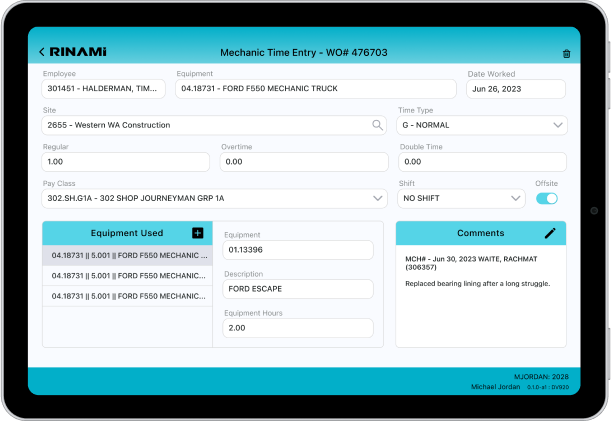Viewport: 611px width, 421px height.
Task: Click the Regular hours field
Action: [126, 161]
